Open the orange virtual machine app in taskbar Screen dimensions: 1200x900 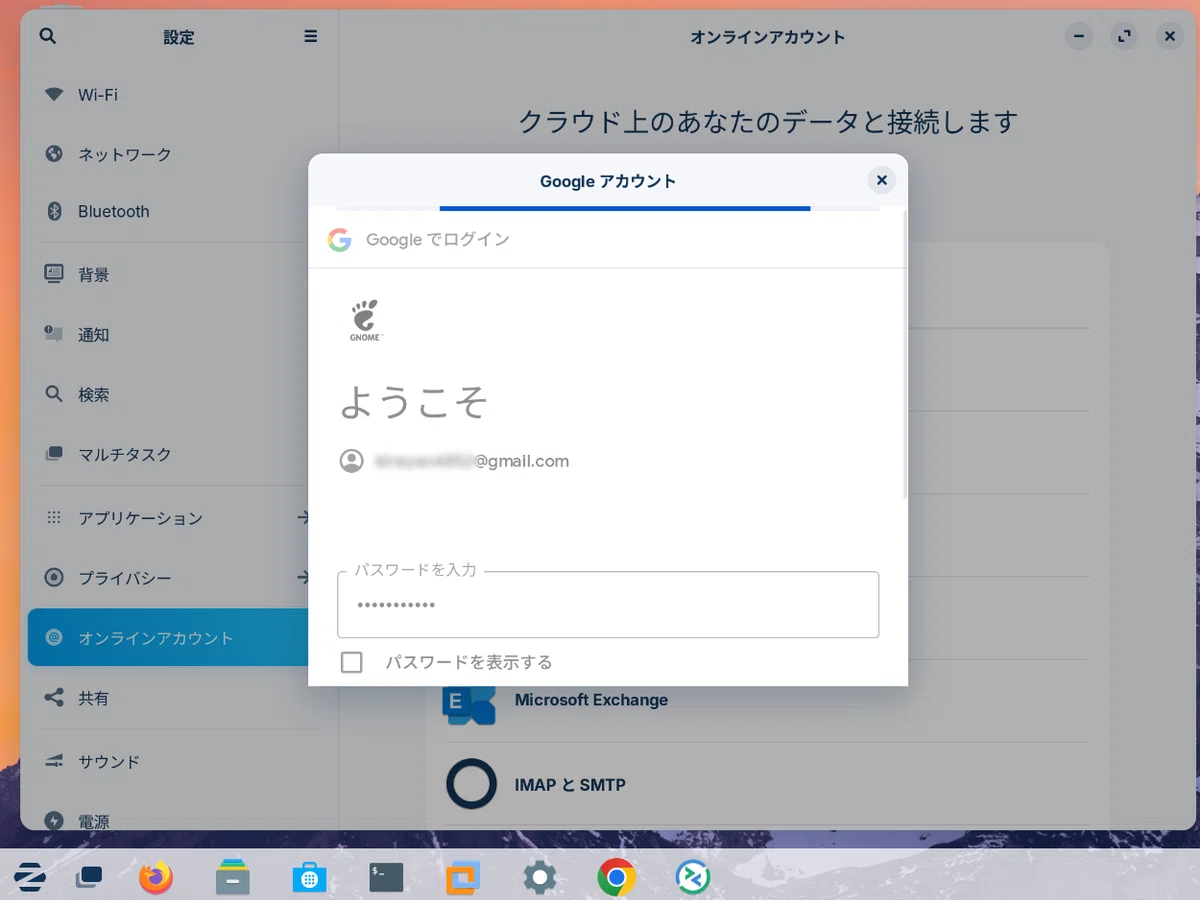463,878
